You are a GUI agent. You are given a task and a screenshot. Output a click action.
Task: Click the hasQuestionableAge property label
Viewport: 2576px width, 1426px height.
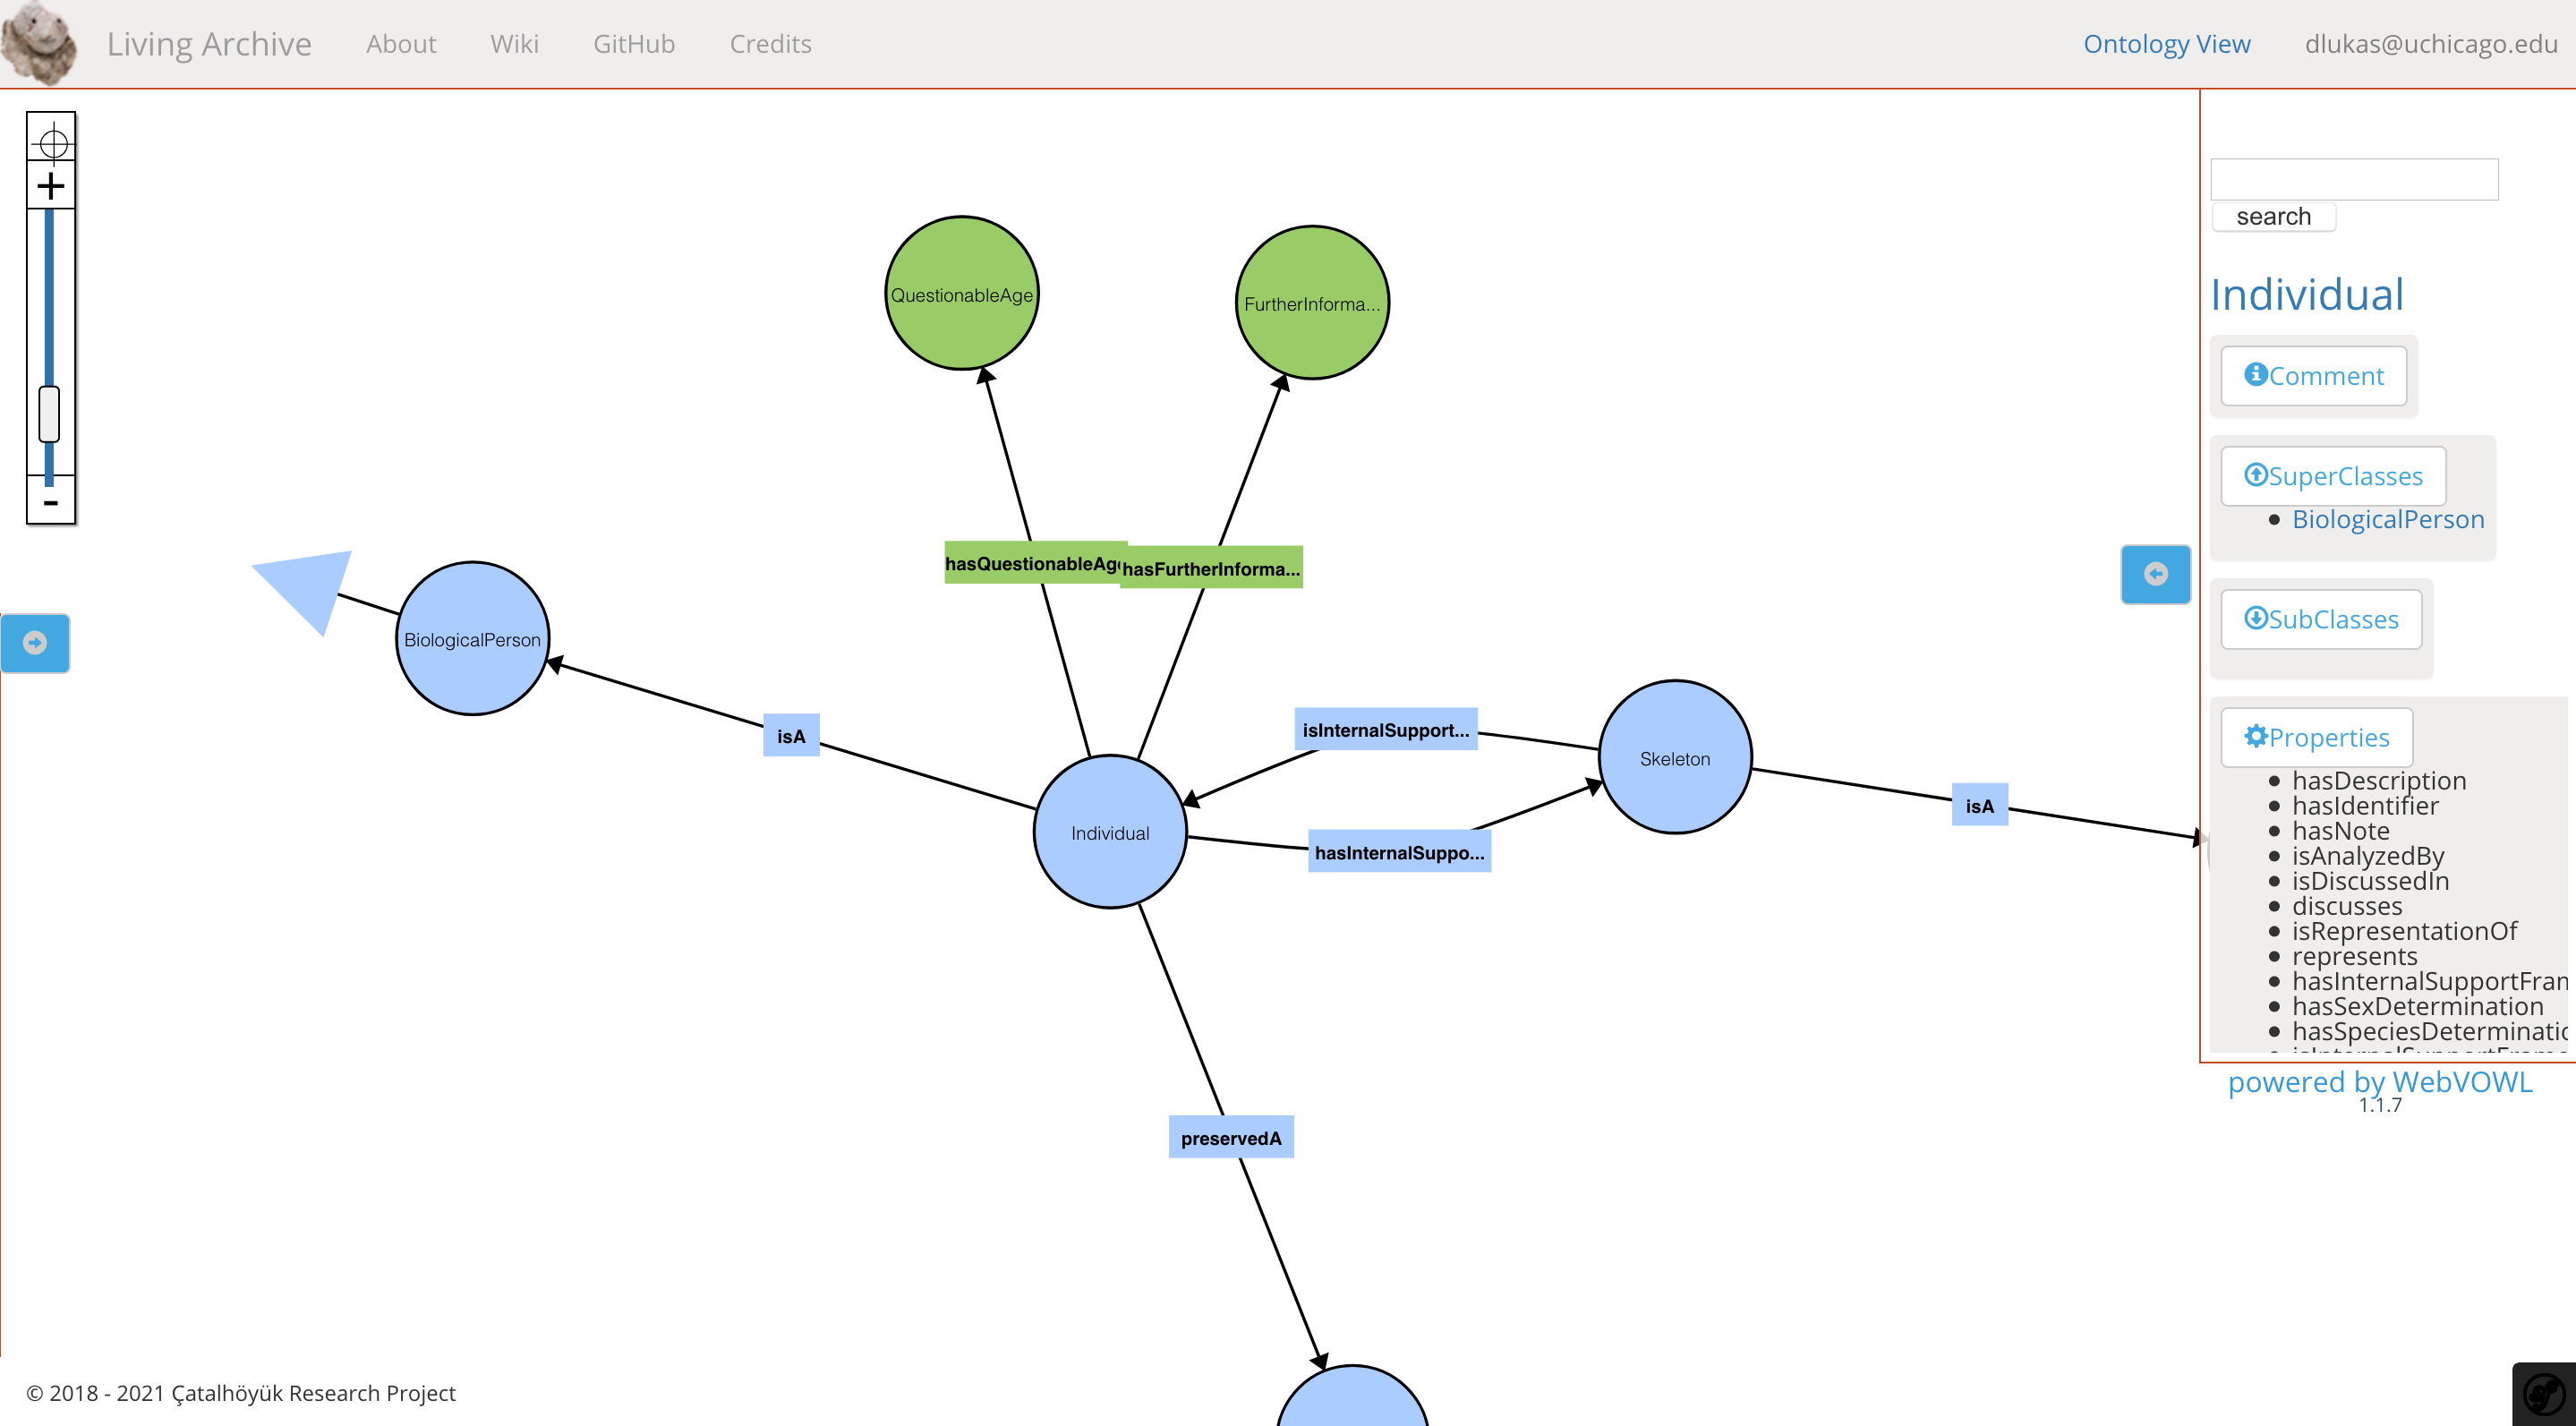tap(1032, 563)
